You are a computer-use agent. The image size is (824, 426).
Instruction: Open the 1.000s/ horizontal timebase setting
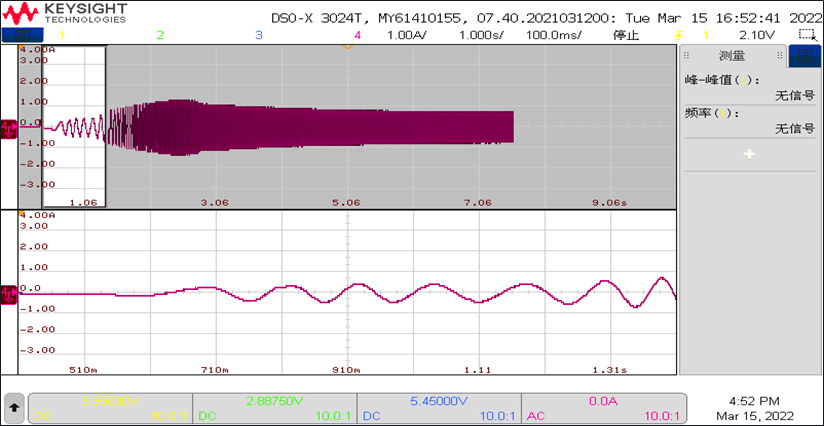480,35
